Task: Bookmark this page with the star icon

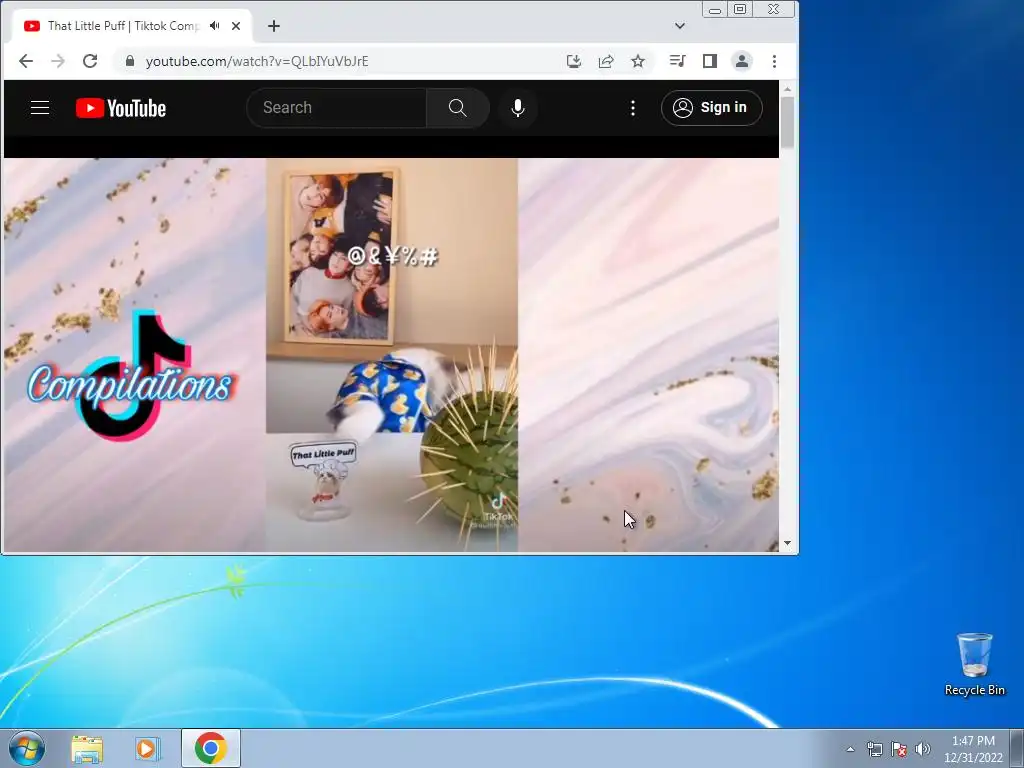Action: [x=638, y=61]
